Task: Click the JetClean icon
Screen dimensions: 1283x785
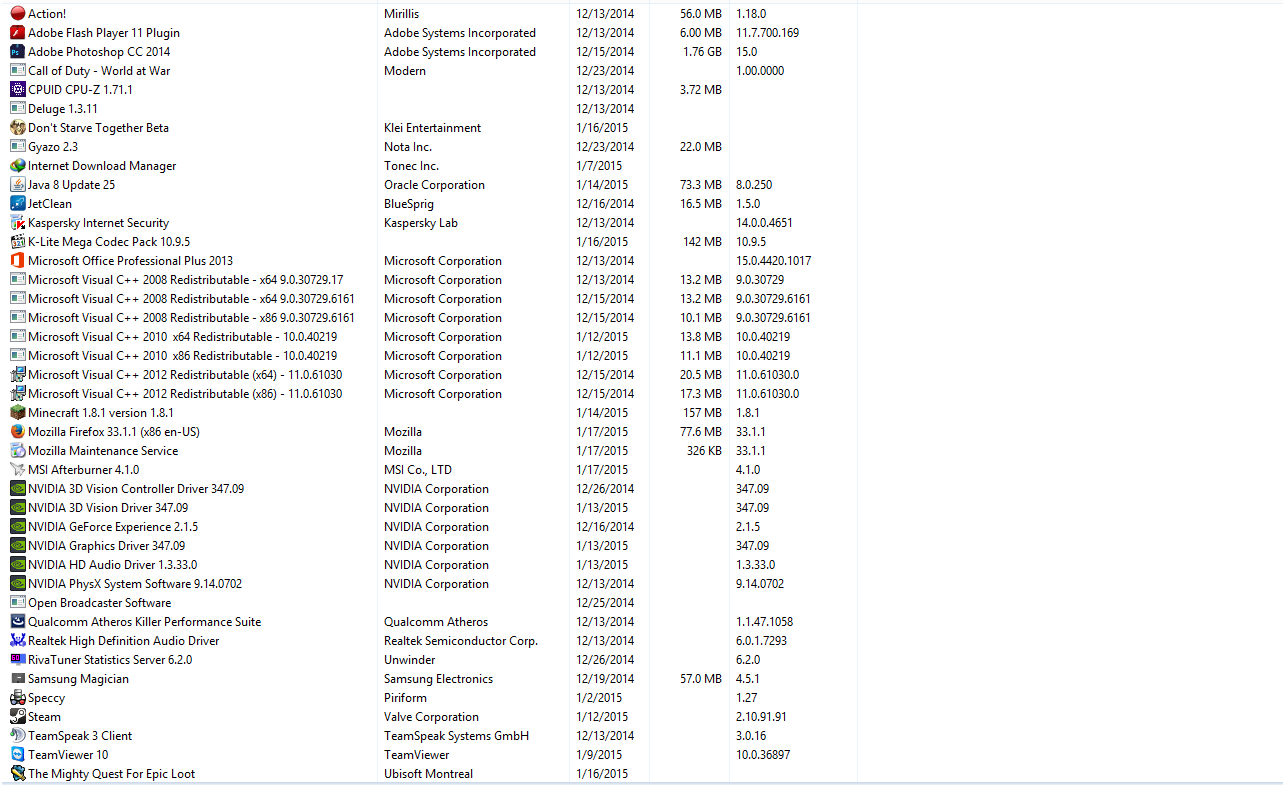Action: click(x=18, y=204)
